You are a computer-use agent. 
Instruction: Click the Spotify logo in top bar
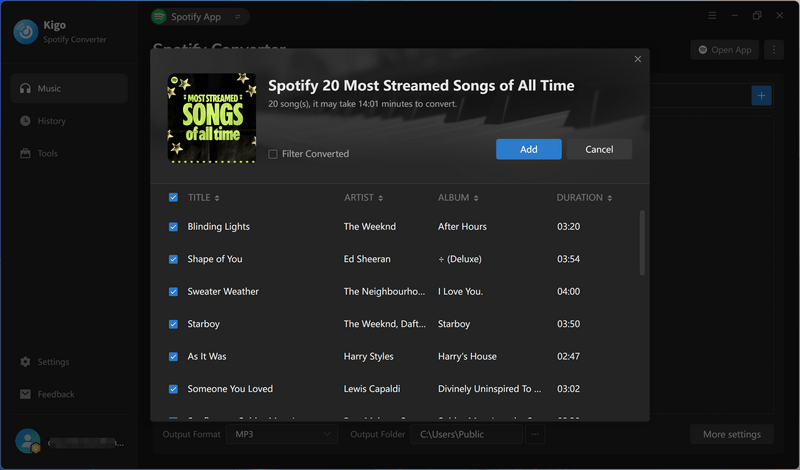point(159,17)
